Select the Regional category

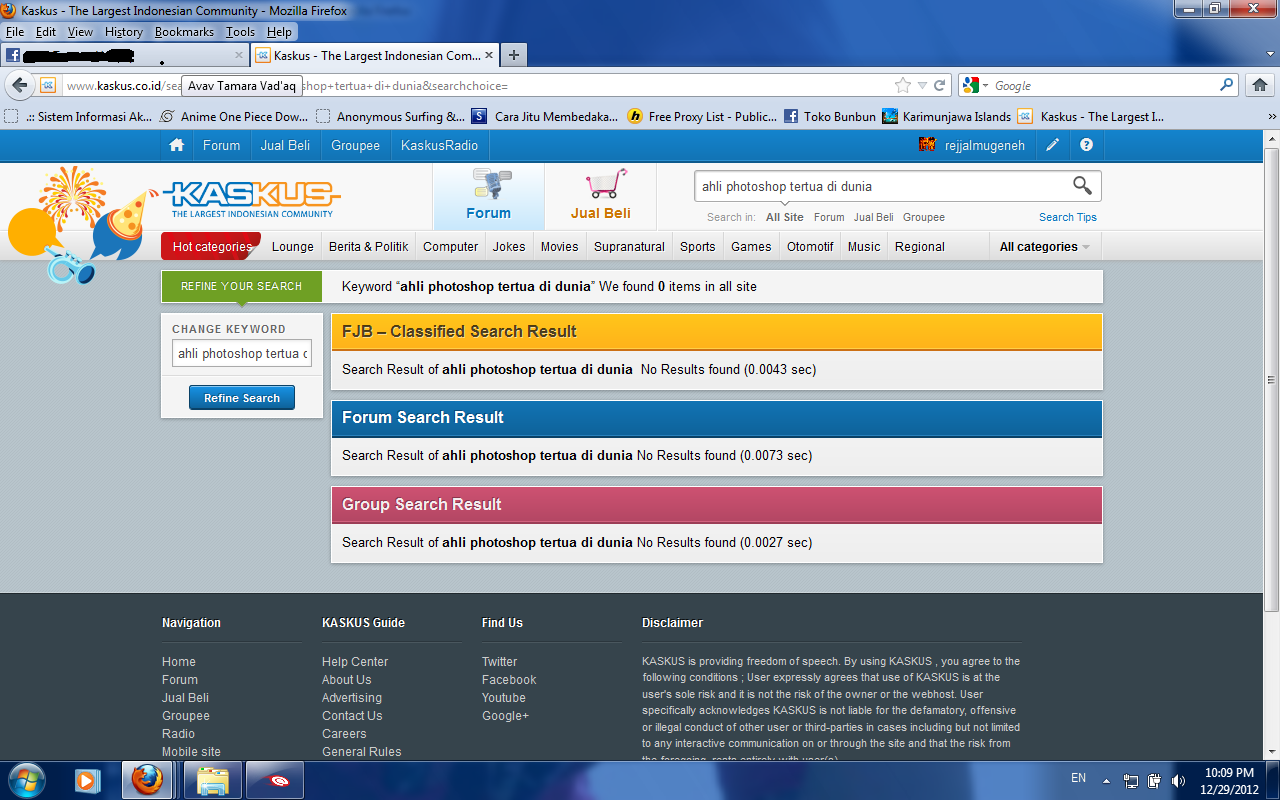tap(920, 247)
